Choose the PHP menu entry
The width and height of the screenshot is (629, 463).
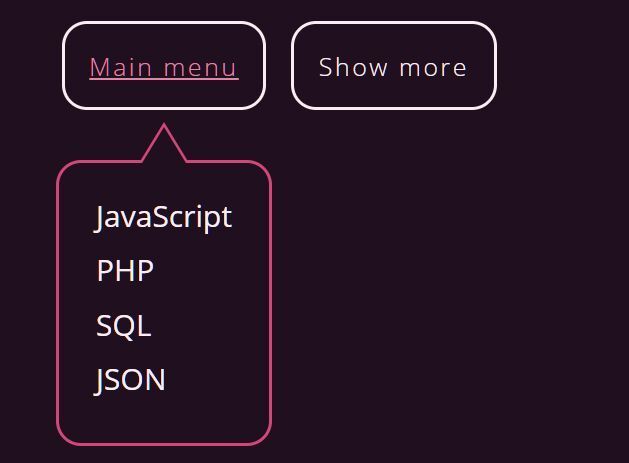(125, 270)
